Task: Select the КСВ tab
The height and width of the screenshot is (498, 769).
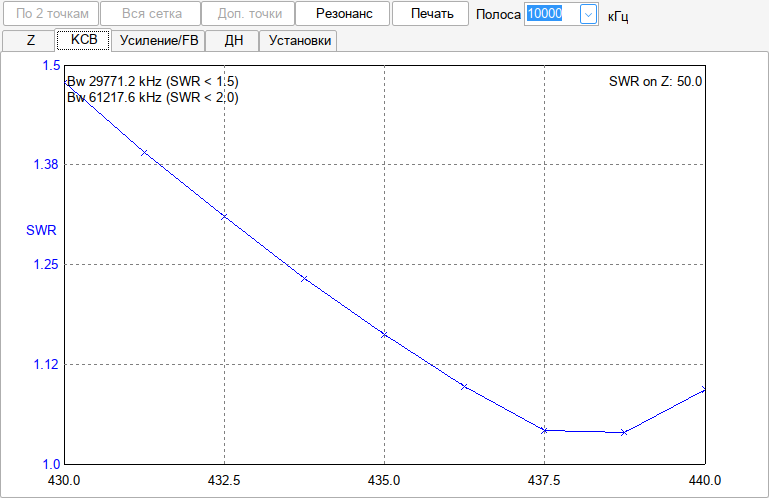Action: click(x=84, y=40)
